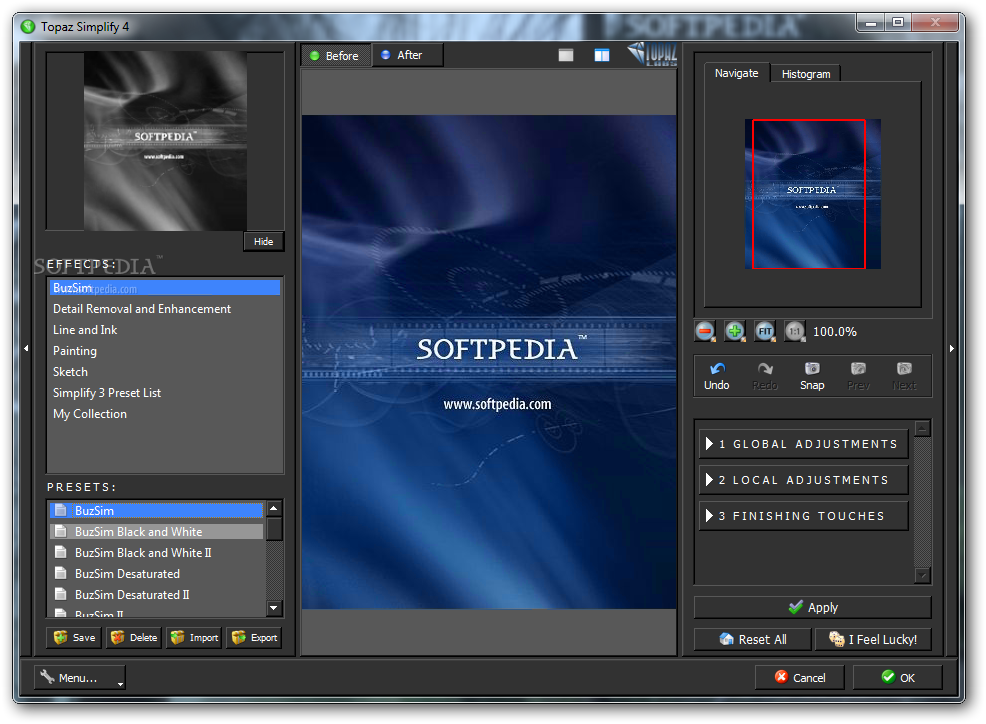Take a snapshot with Snap icon
The image size is (986, 724).
[x=812, y=369]
